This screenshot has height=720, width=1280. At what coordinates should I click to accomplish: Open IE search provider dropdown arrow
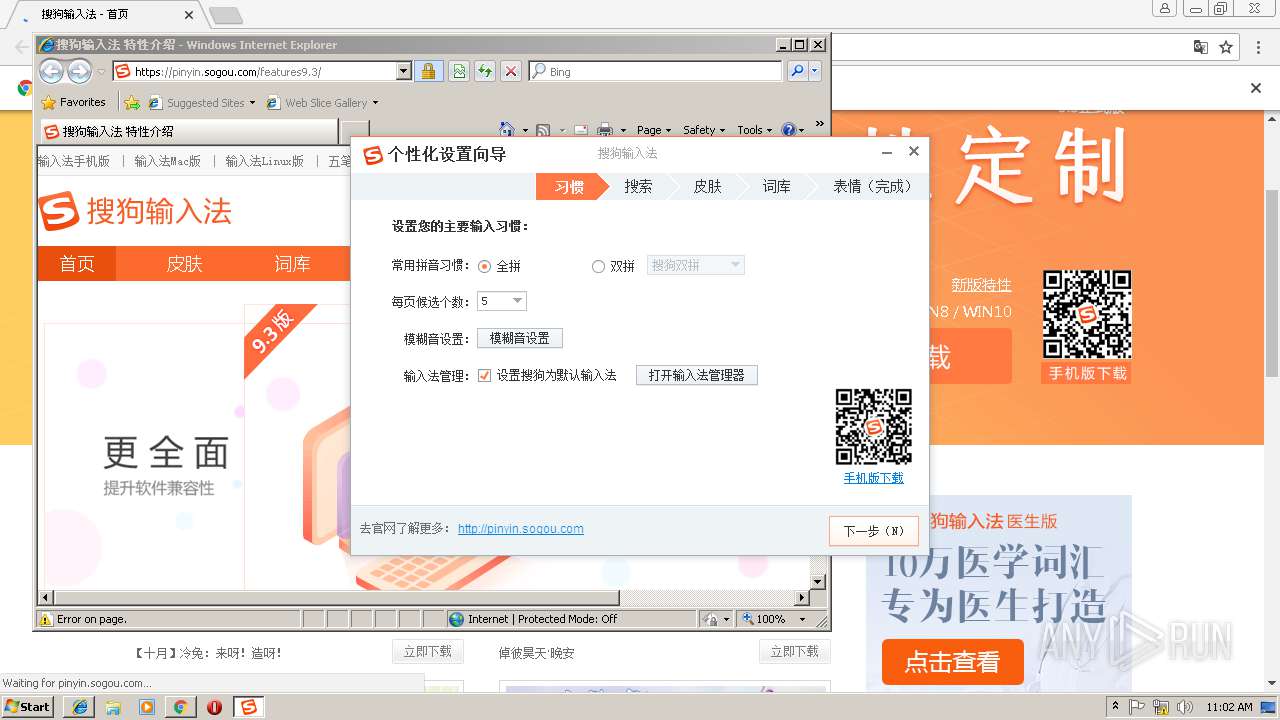point(815,71)
